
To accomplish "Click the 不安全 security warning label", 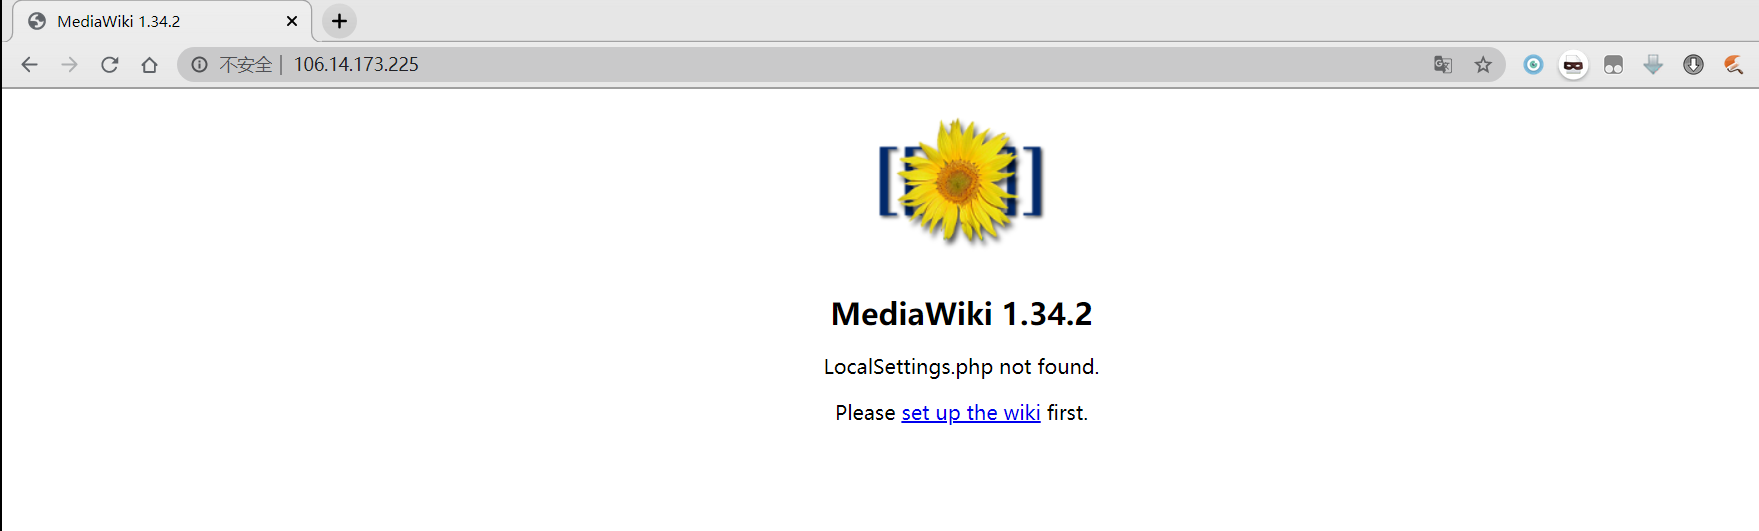I will point(246,65).
